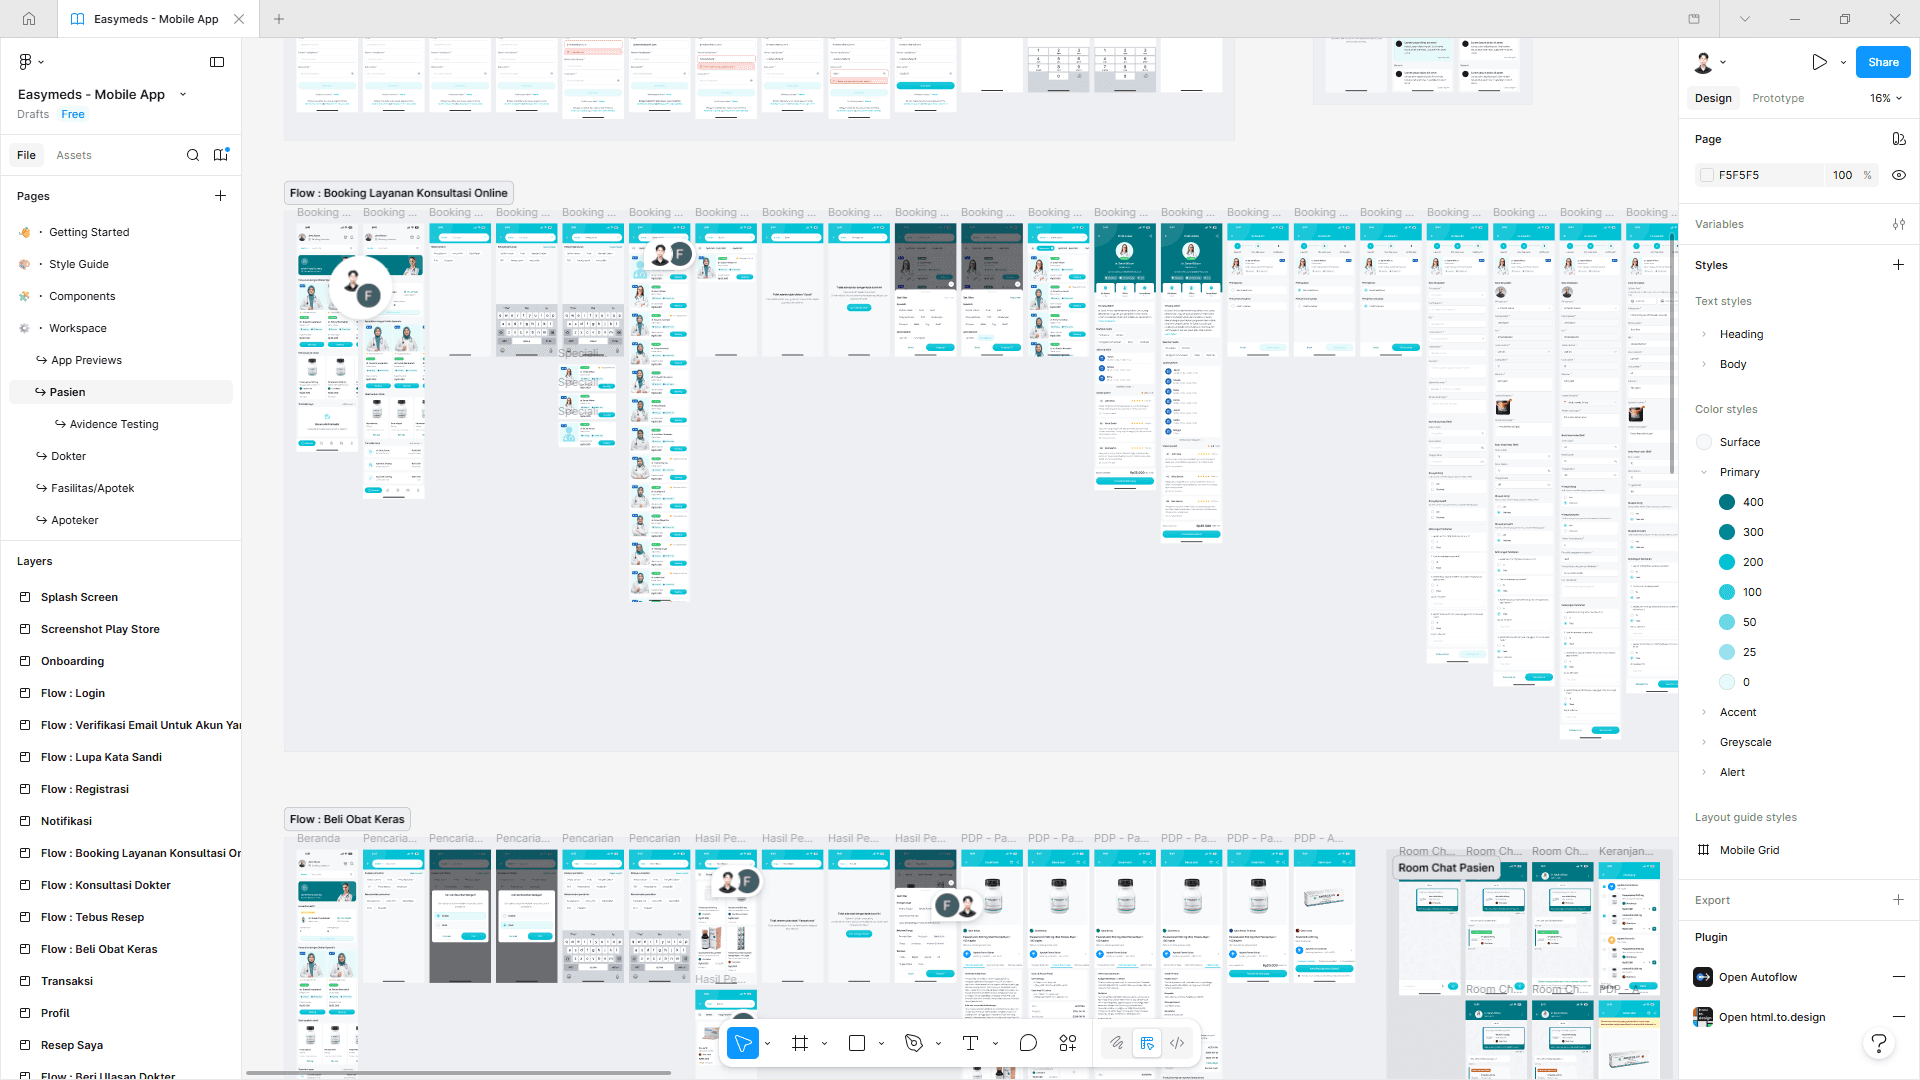The height and width of the screenshot is (1080, 1920).
Task: Open the 16% zoom level dropdown
Action: [1886, 98]
